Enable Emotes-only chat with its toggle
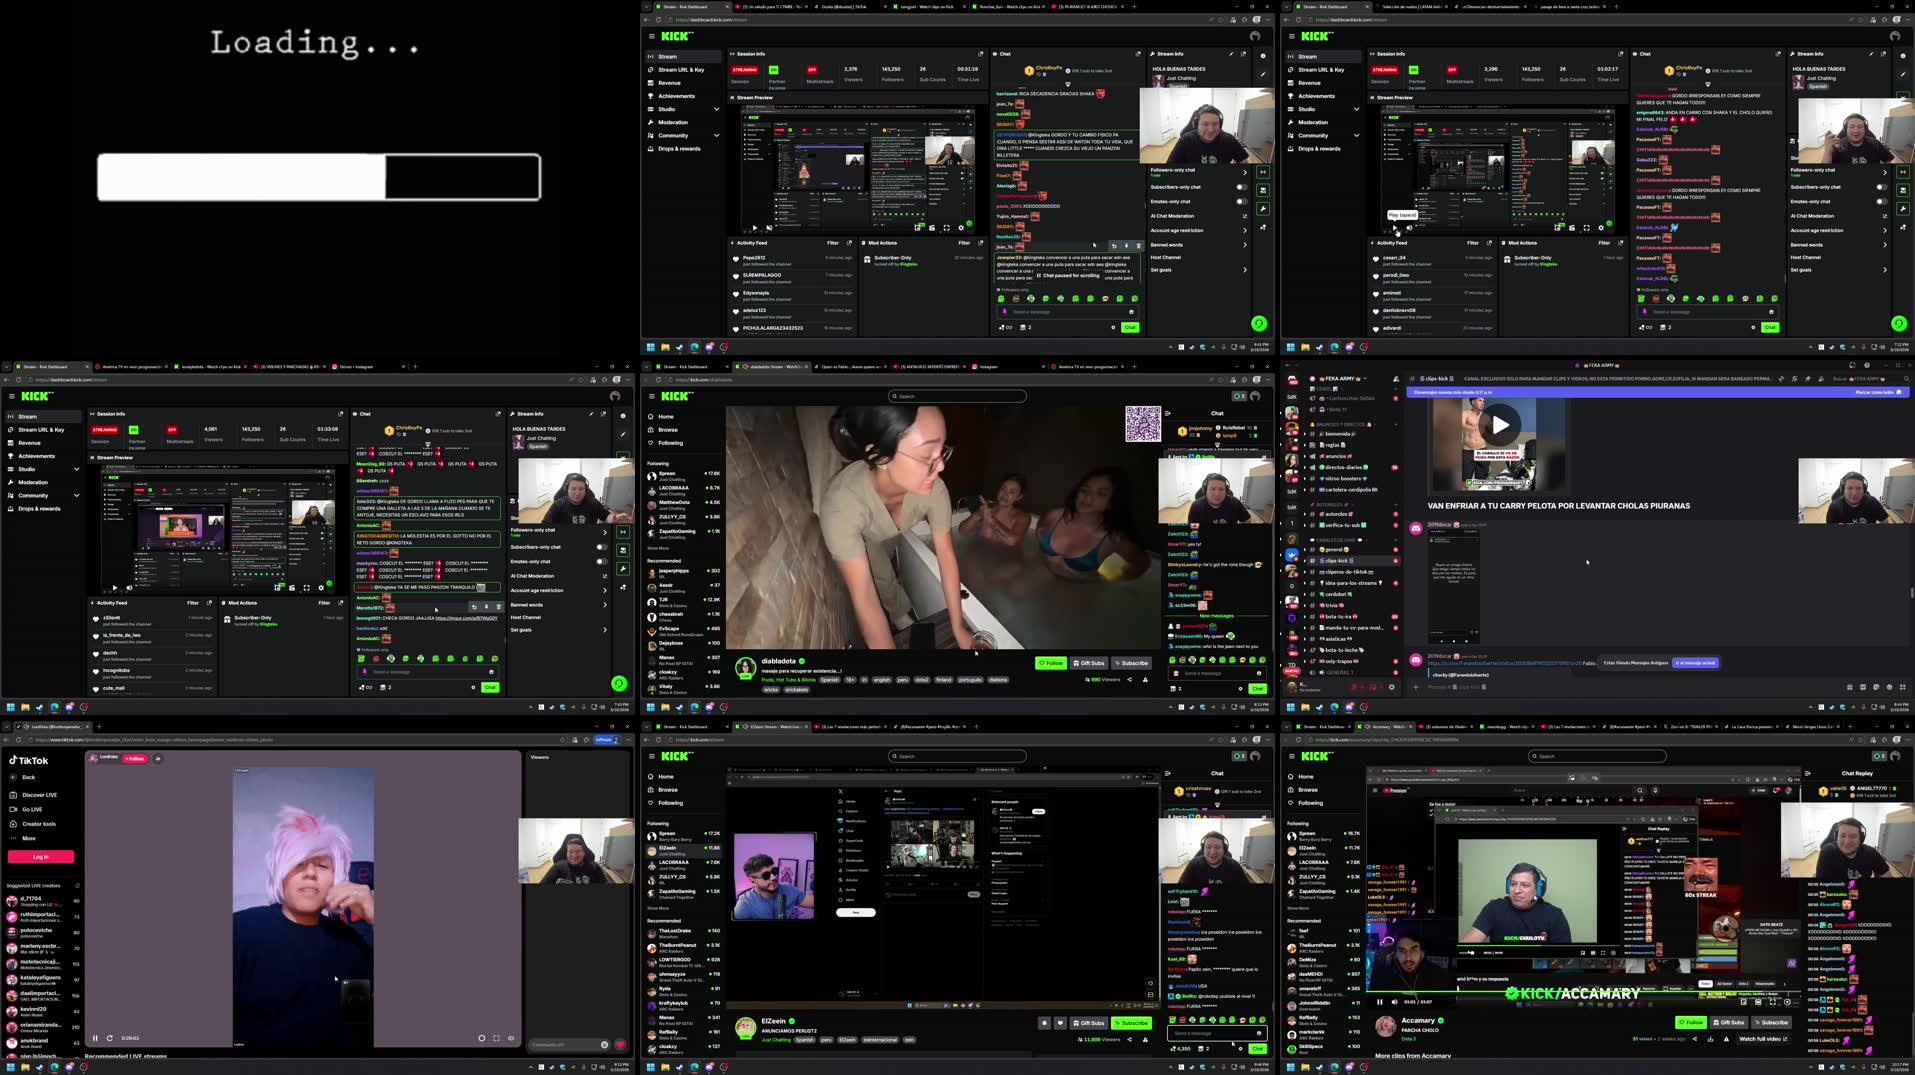The width and height of the screenshot is (1915, 1075). tap(1240, 201)
